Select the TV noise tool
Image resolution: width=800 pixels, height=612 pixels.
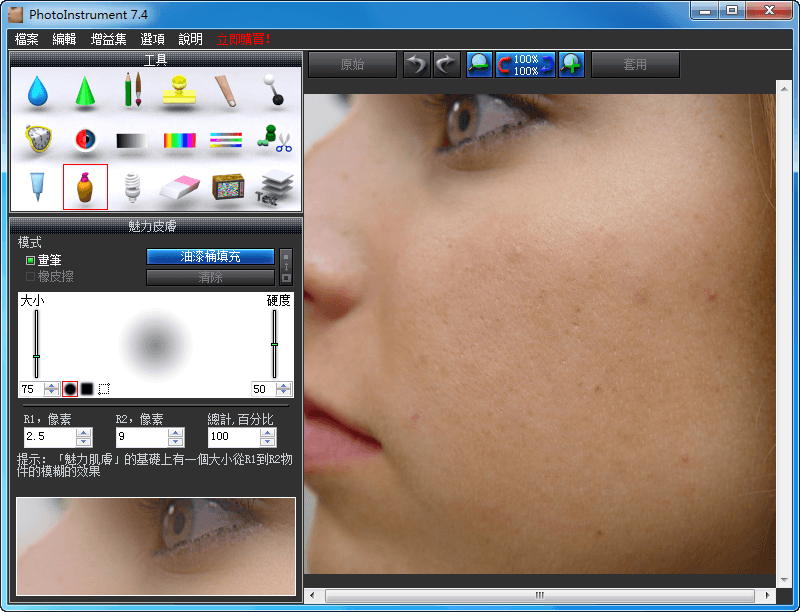[x=228, y=187]
